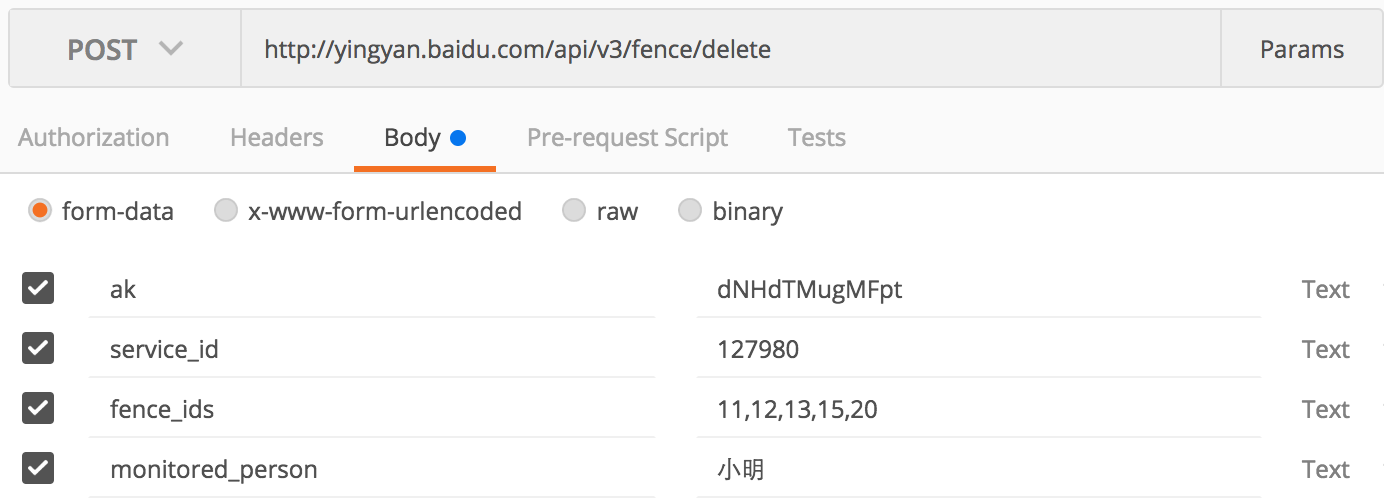
Task: Select the form-data radio option
Action: click(40, 211)
